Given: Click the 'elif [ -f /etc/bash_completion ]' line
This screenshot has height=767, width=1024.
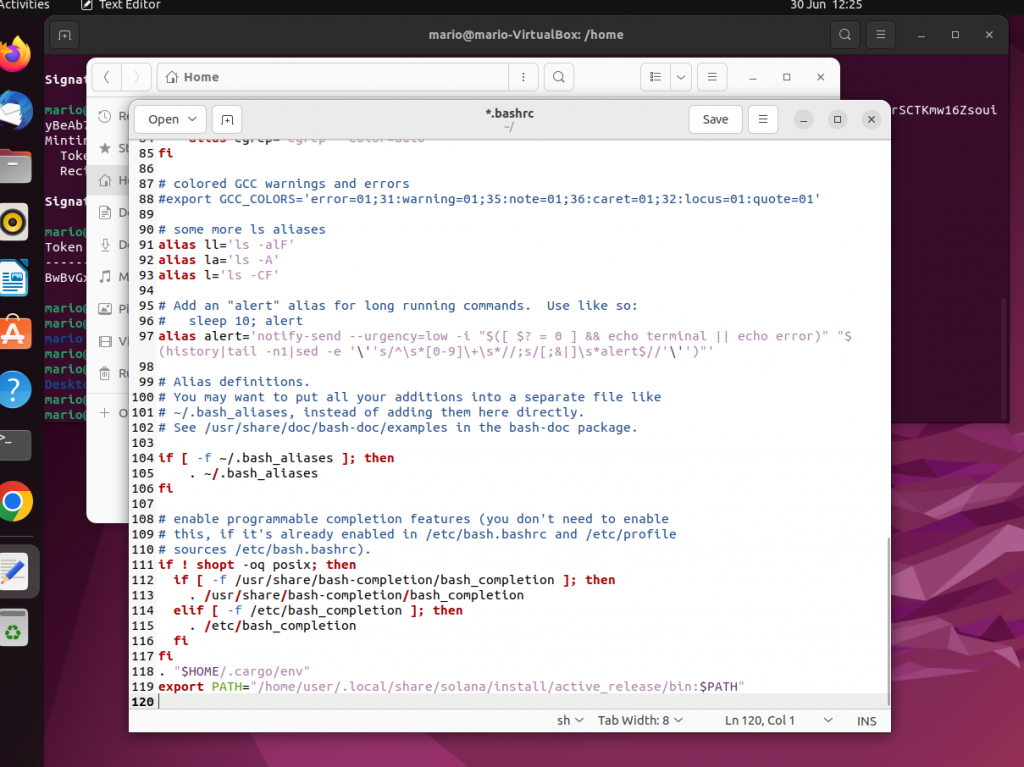Looking at the screenshot, I should 317,610.
